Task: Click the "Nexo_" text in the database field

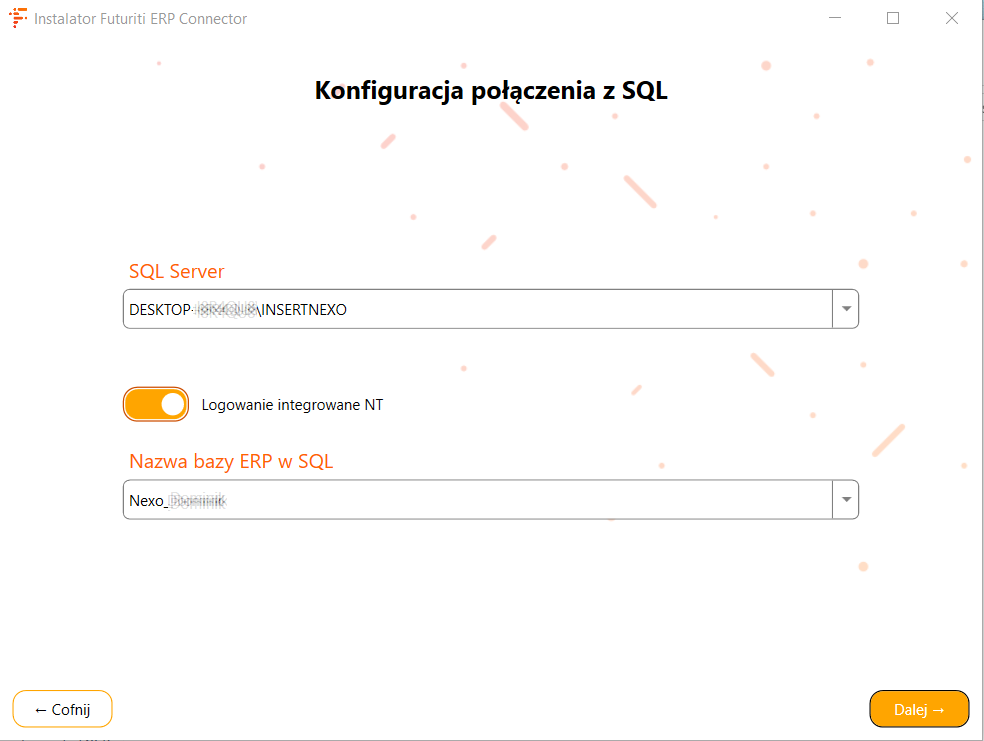Action: pyautogui.click(x=147, y=500)
